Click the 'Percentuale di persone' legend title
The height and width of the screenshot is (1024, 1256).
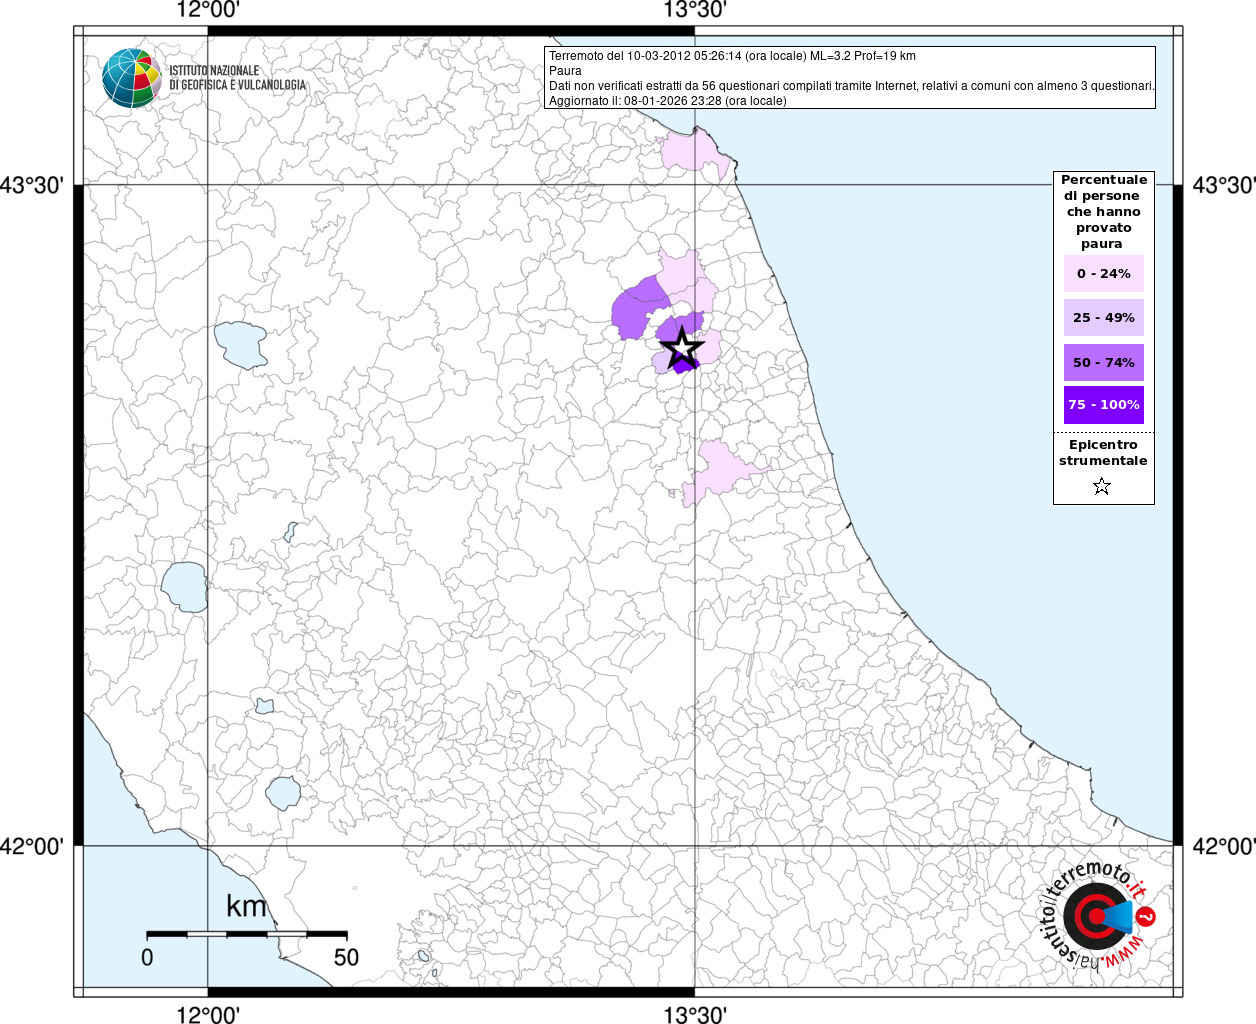(x=1103, y=211)
